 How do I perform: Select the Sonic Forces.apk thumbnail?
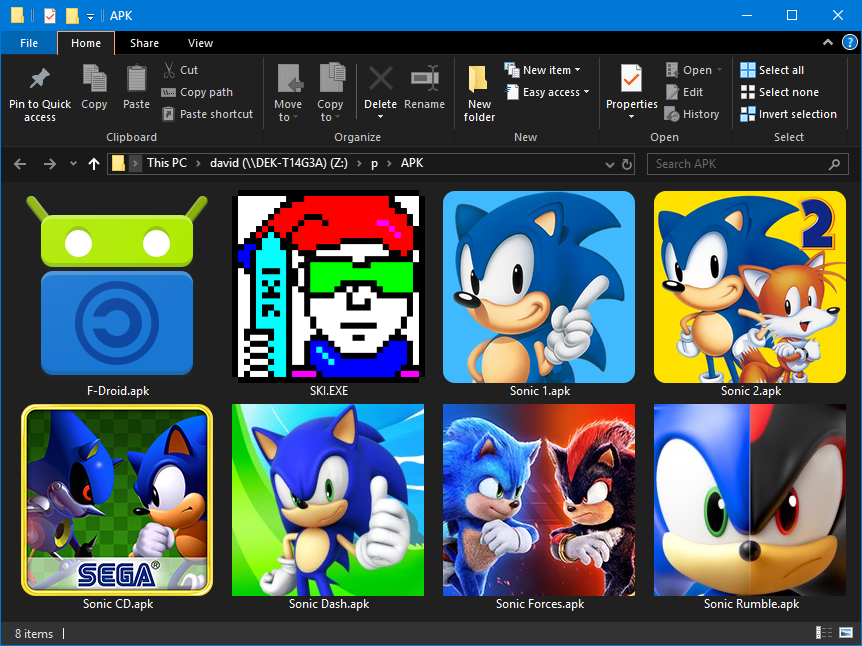click(x=539, y=500)
